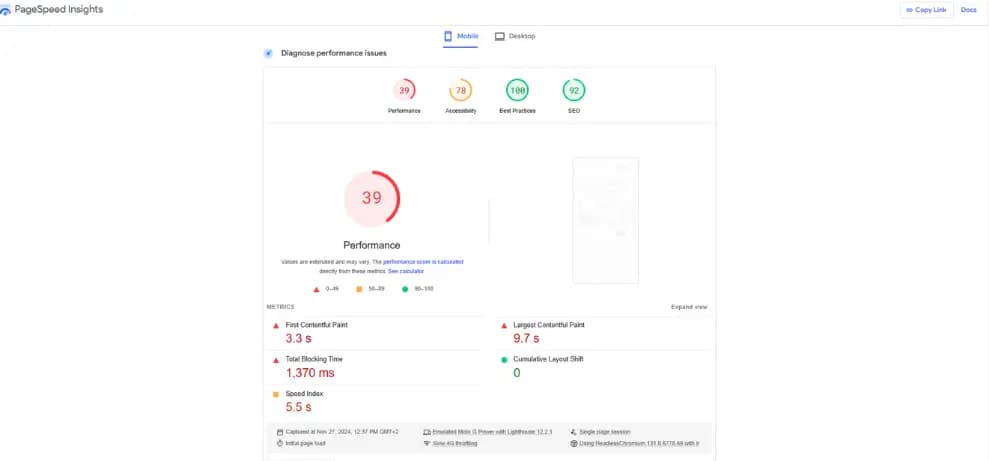The image size is (989, 461).
Task: Click the icon beside Single page session
Action: point(573,432)
